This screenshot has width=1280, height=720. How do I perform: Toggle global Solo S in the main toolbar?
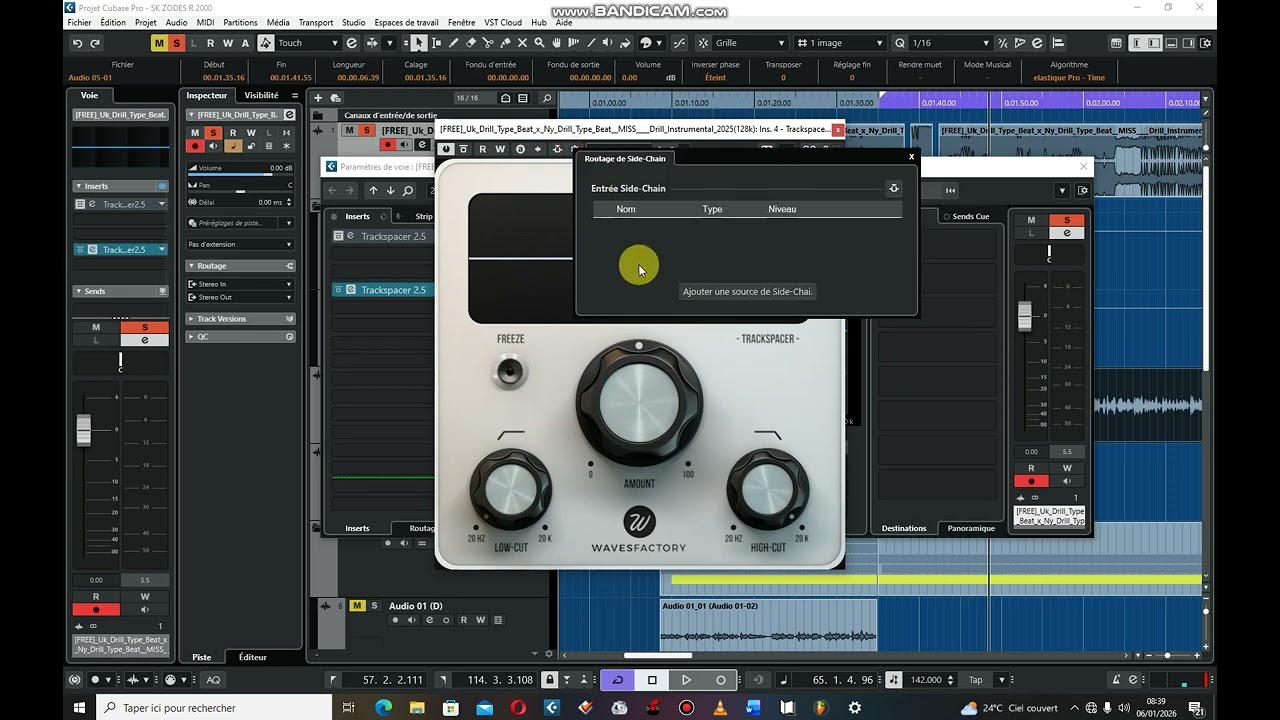pyautogui.click(x=176, y=43)
